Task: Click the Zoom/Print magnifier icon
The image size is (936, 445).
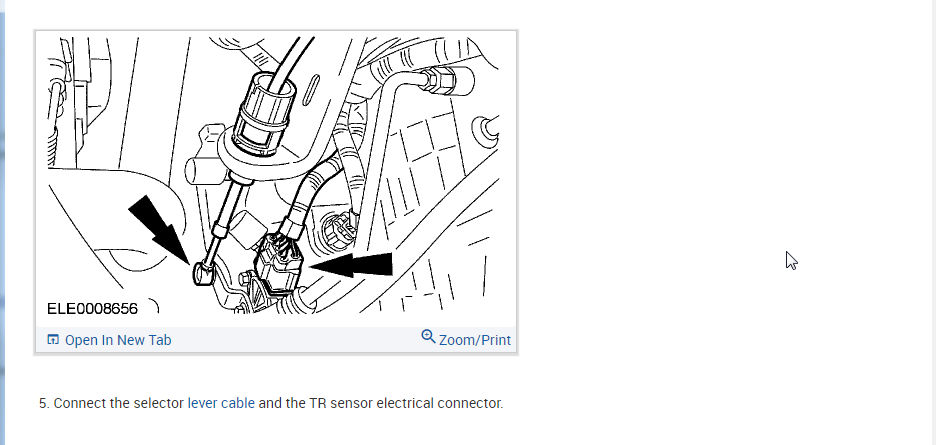Action: coord(428,336)
